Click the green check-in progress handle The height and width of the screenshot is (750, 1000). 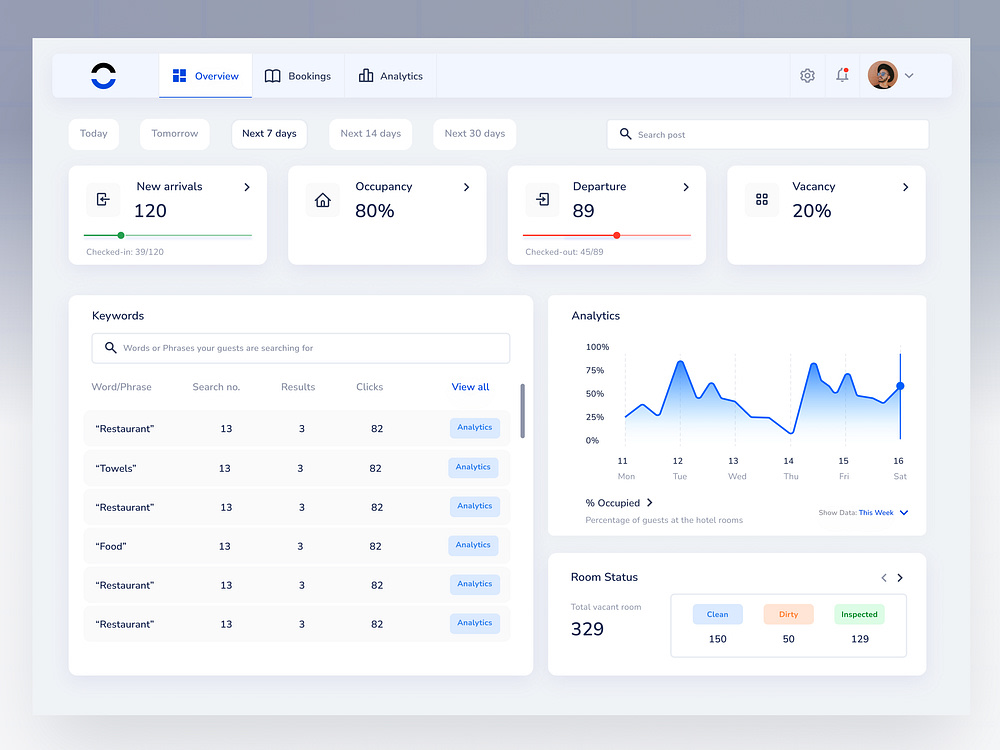(x=121, y=235)
